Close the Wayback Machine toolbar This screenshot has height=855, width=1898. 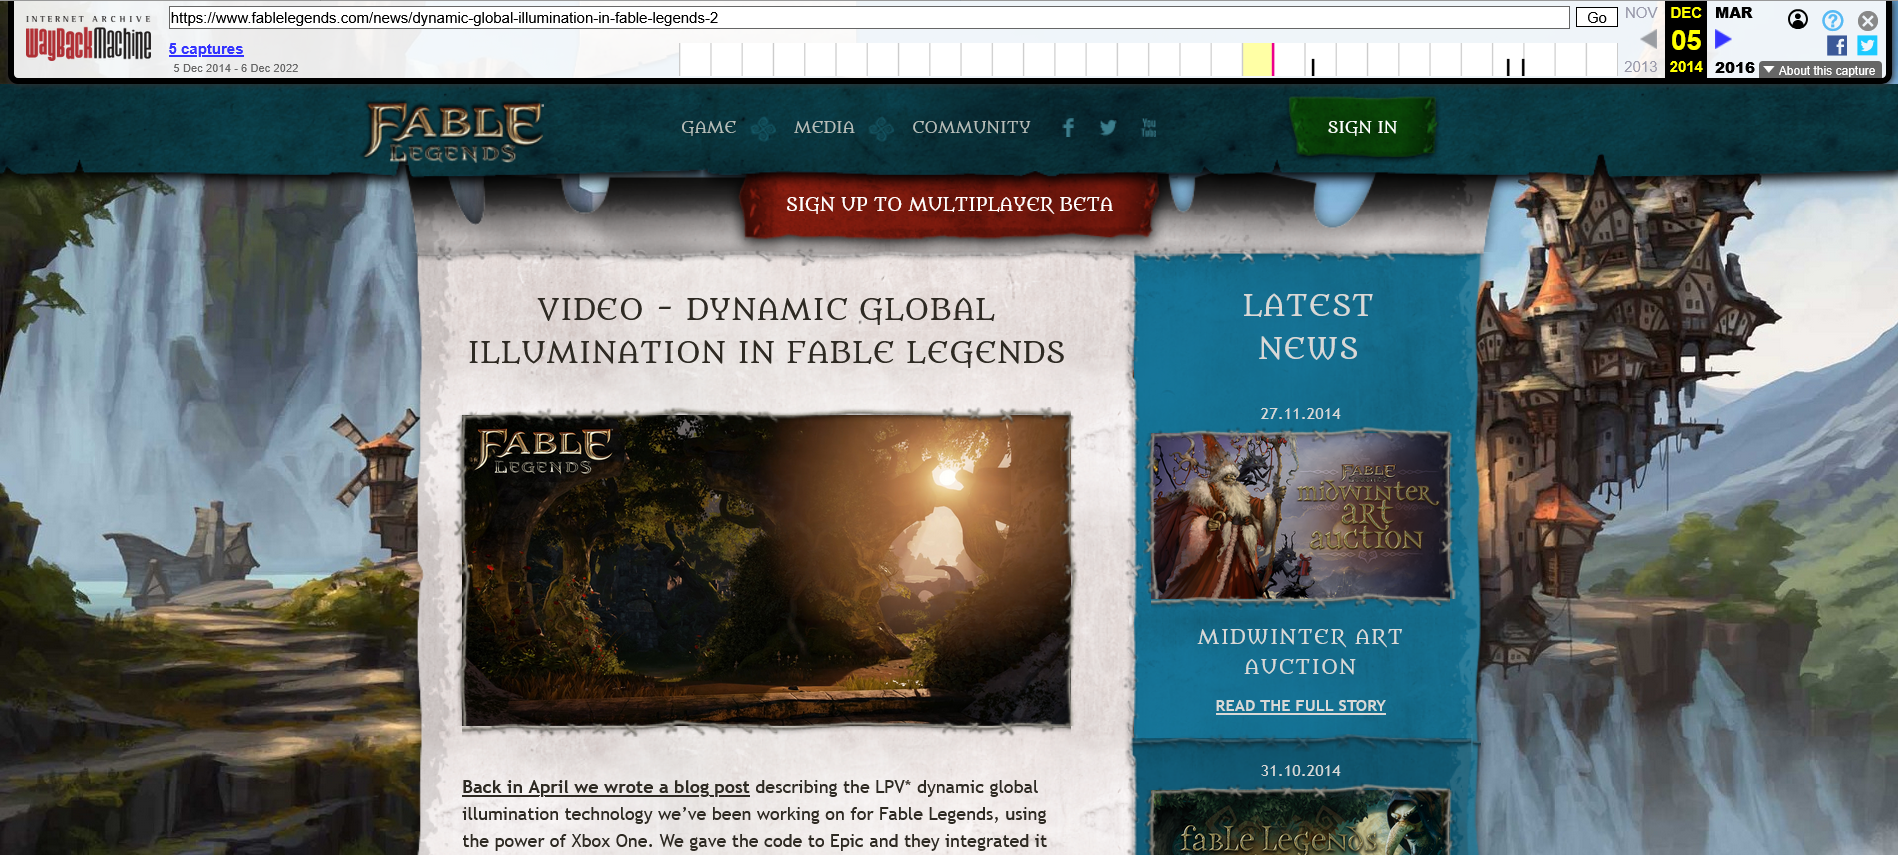[x=1868, y=20]
